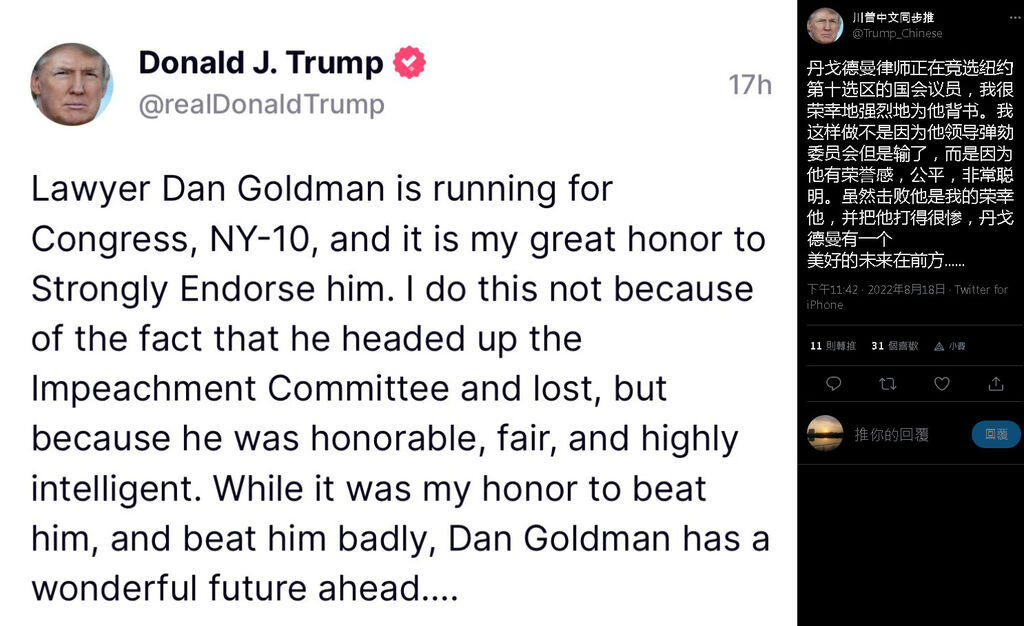Viewport: 1024px width, 626px height.
Task: Click the blue 回覆 reply button
Action: [x=996, y=434]
